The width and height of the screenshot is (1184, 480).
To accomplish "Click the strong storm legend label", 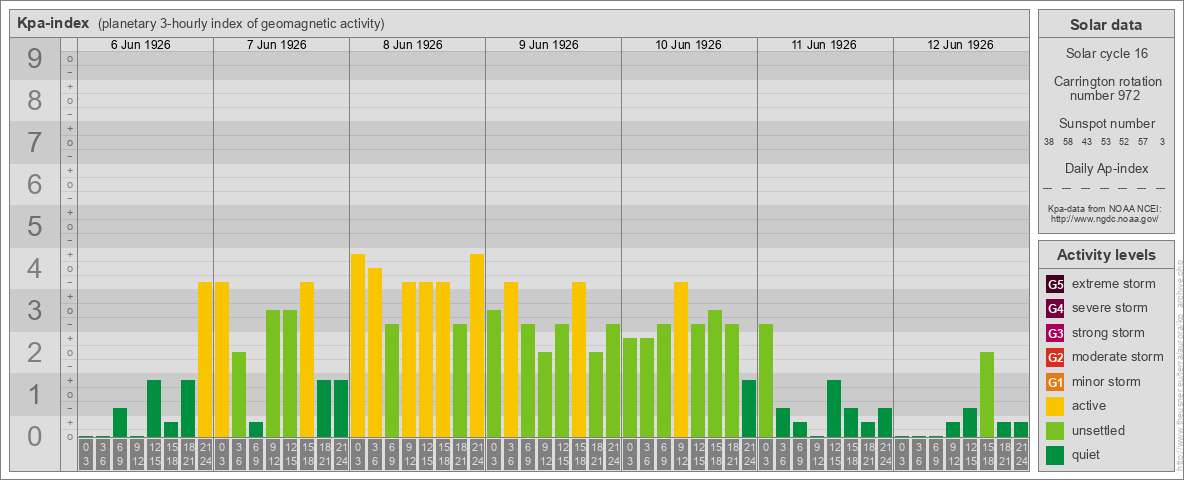I will [x=1108, y=333].
